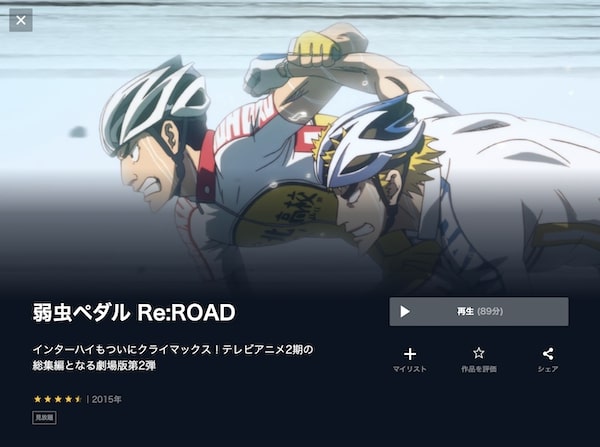Close the detail overlay with the X
Viewport: 600px width, 447px height.
(x=21, y=20)
